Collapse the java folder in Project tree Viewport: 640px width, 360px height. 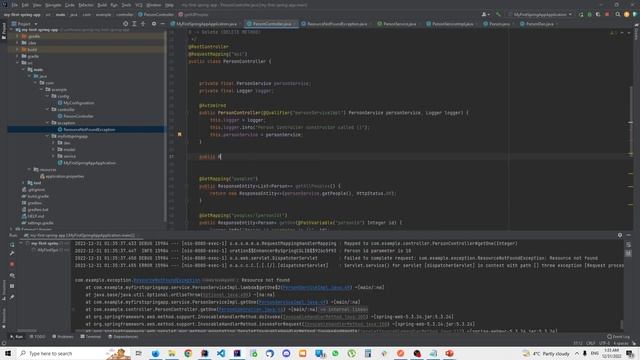tap(29, 76)
